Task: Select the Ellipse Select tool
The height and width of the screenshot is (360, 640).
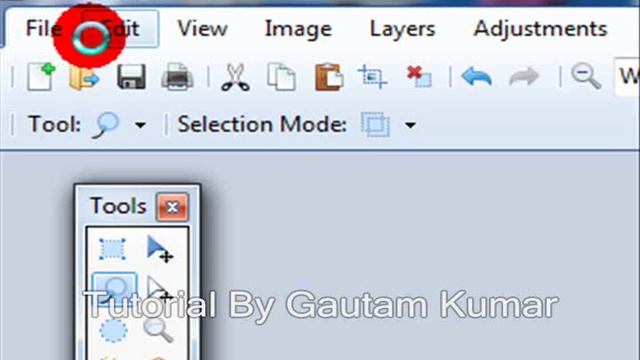Action: tap(113, 330)
